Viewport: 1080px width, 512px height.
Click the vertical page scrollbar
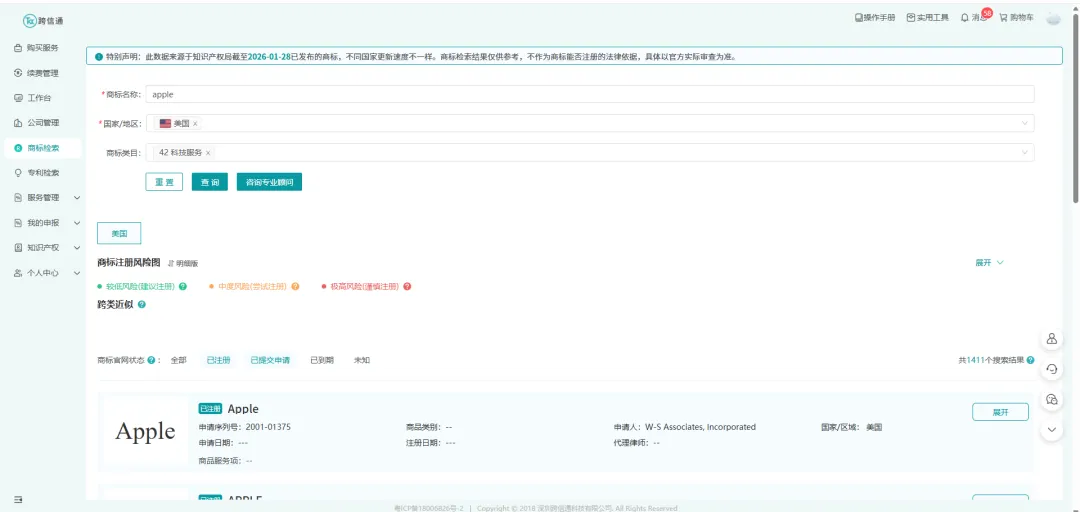click(1075, 107)
